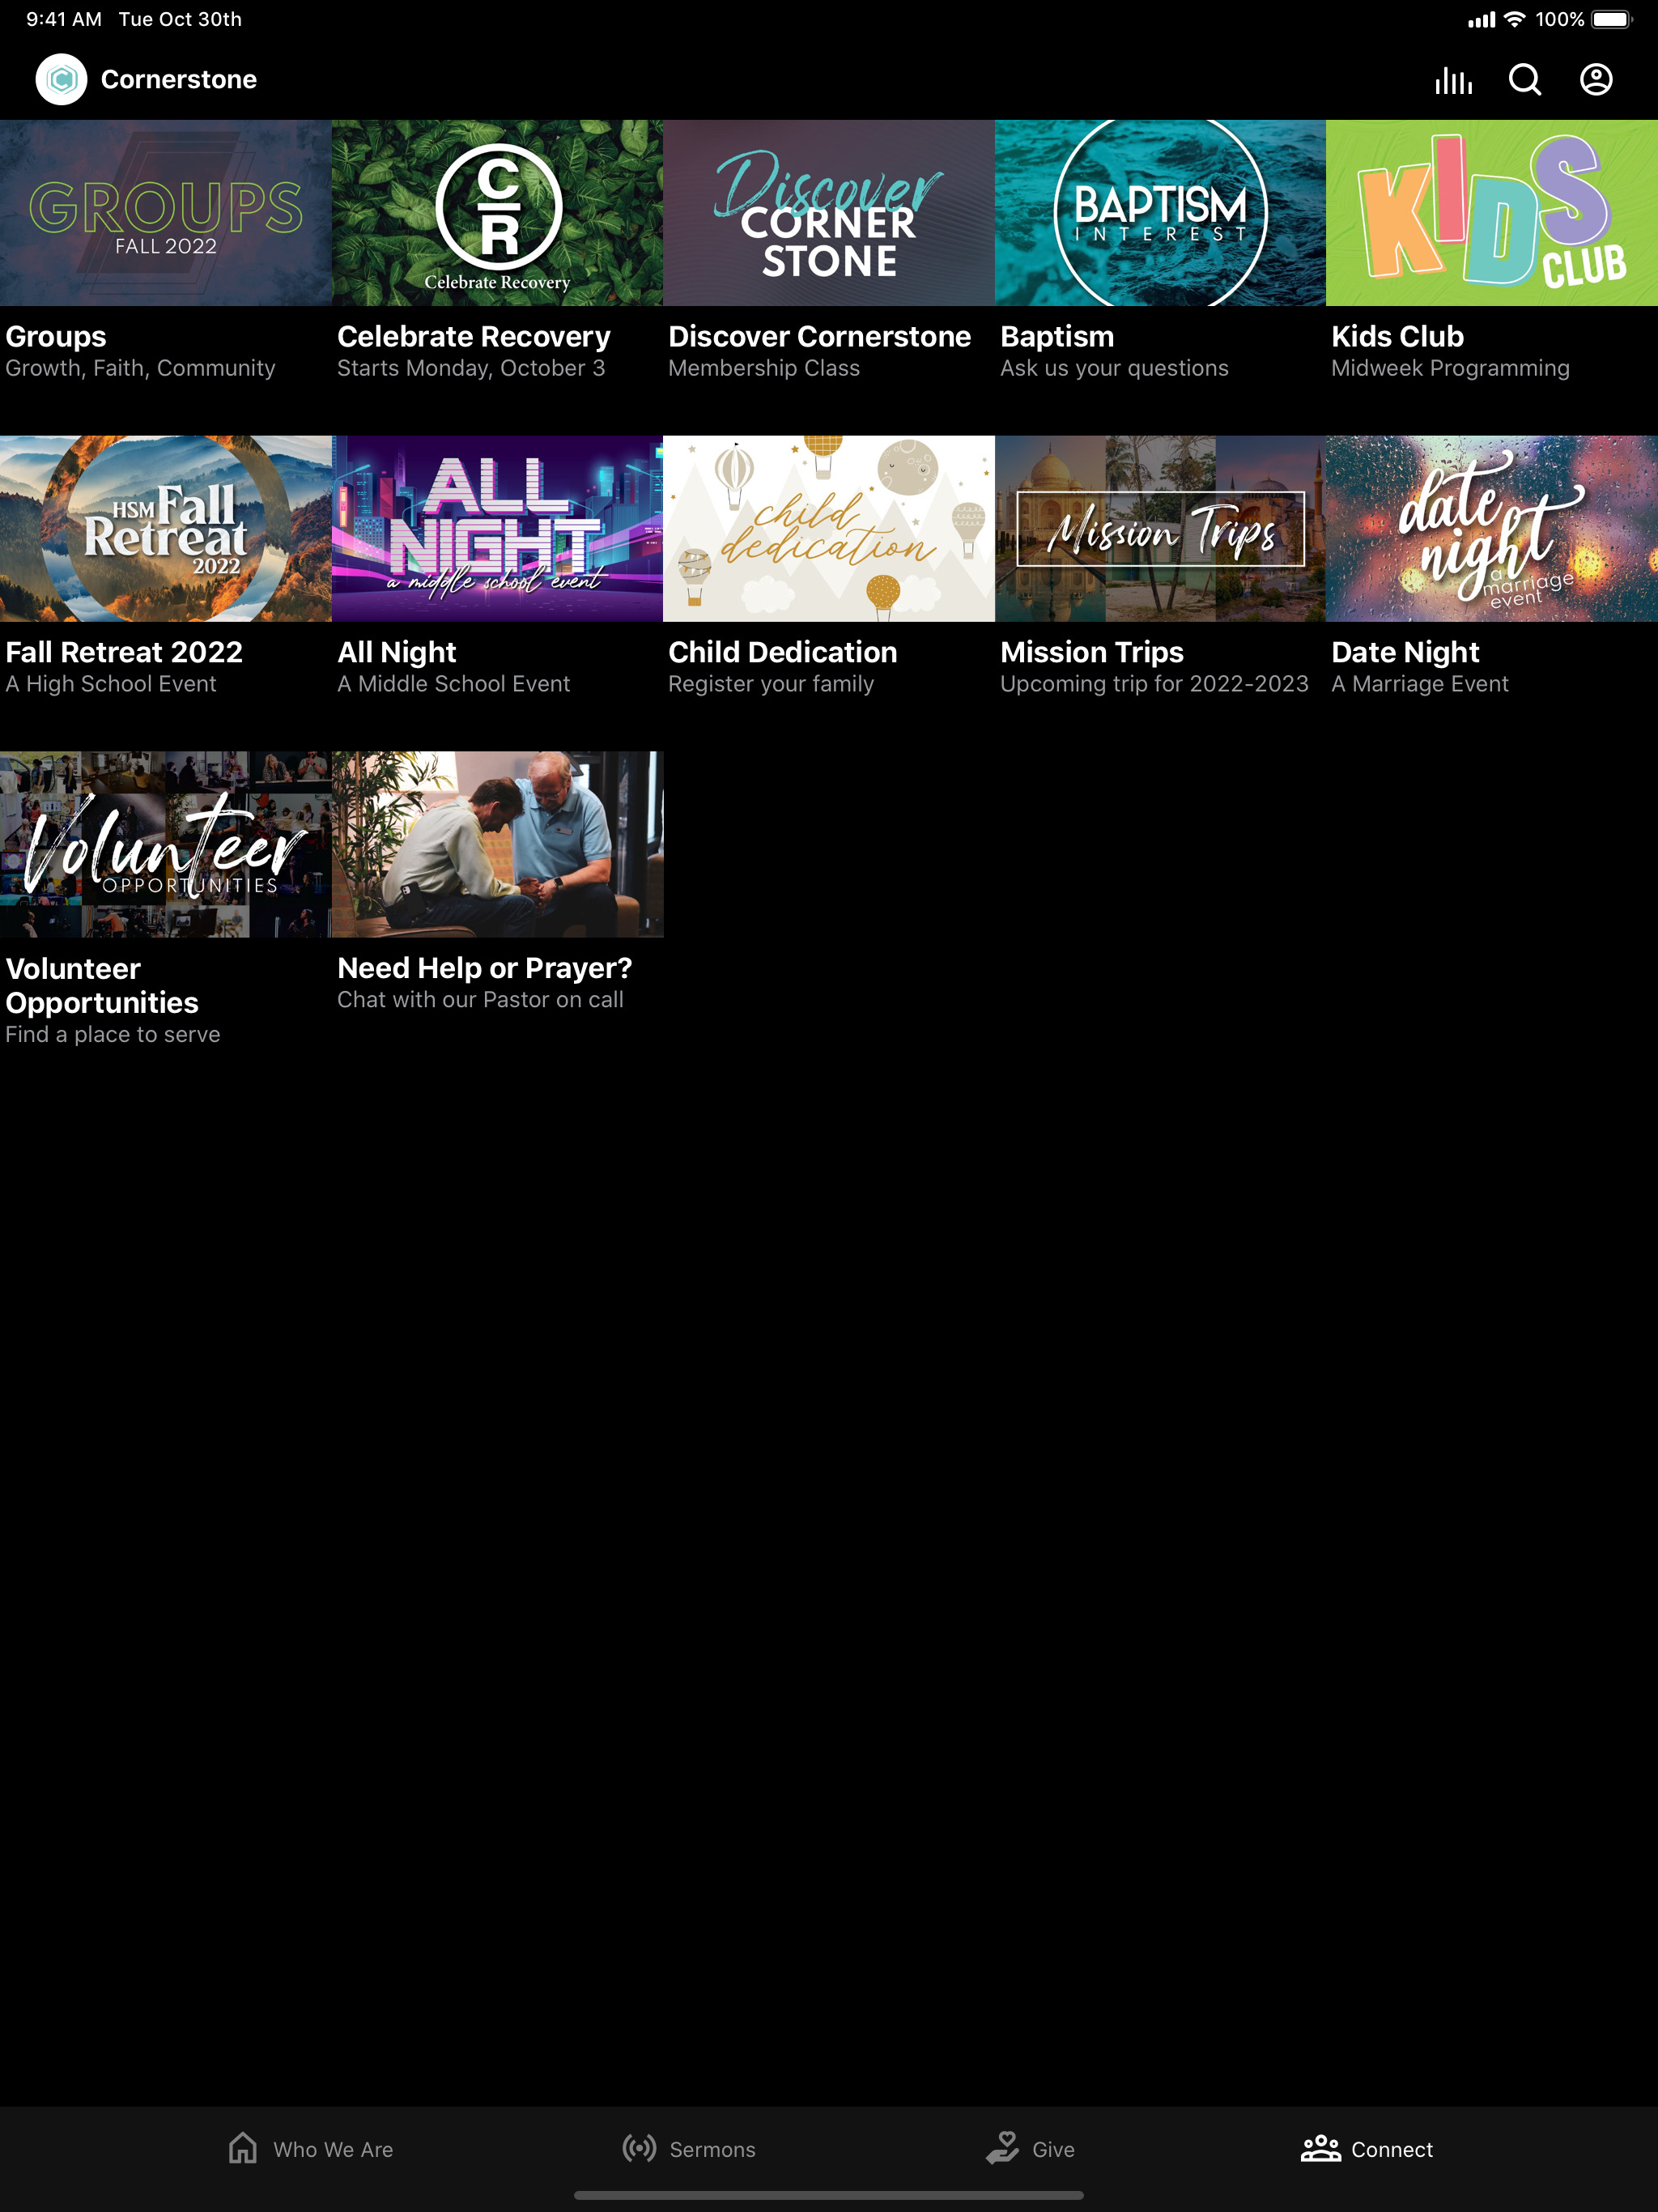Click the Date Night title

coord(1405,652)
